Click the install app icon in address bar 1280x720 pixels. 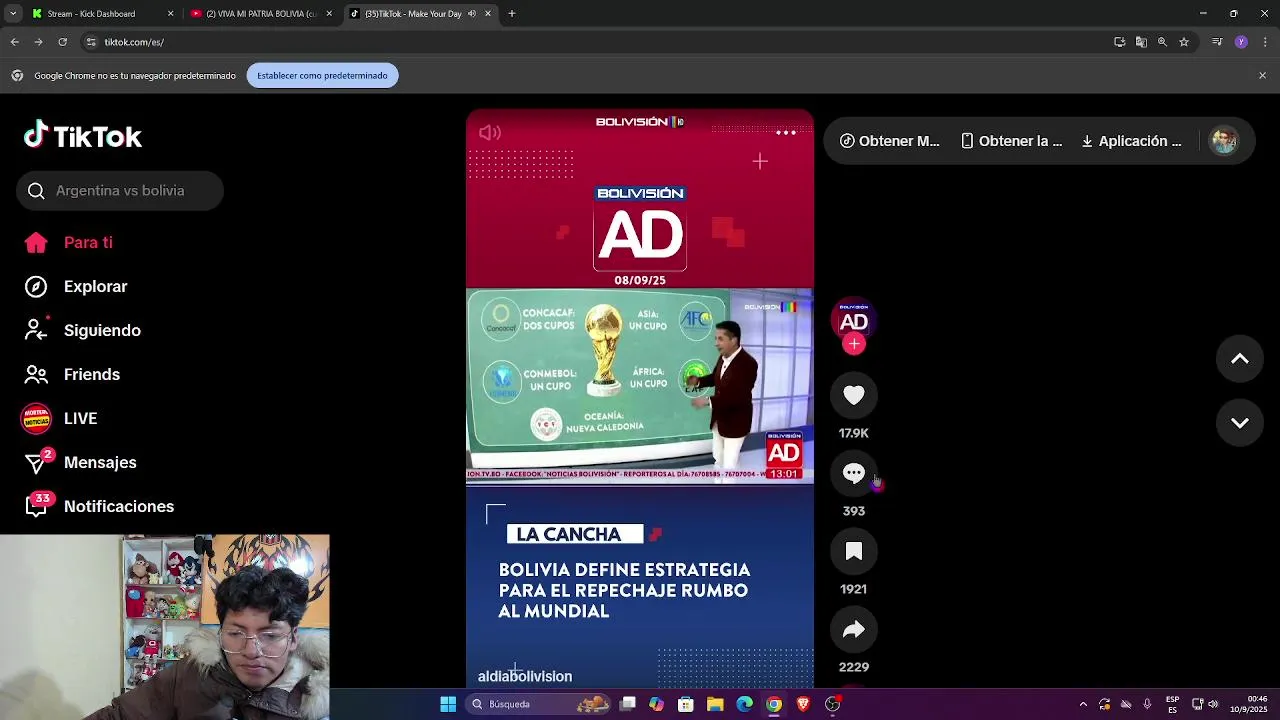[x=1120, y=42]
